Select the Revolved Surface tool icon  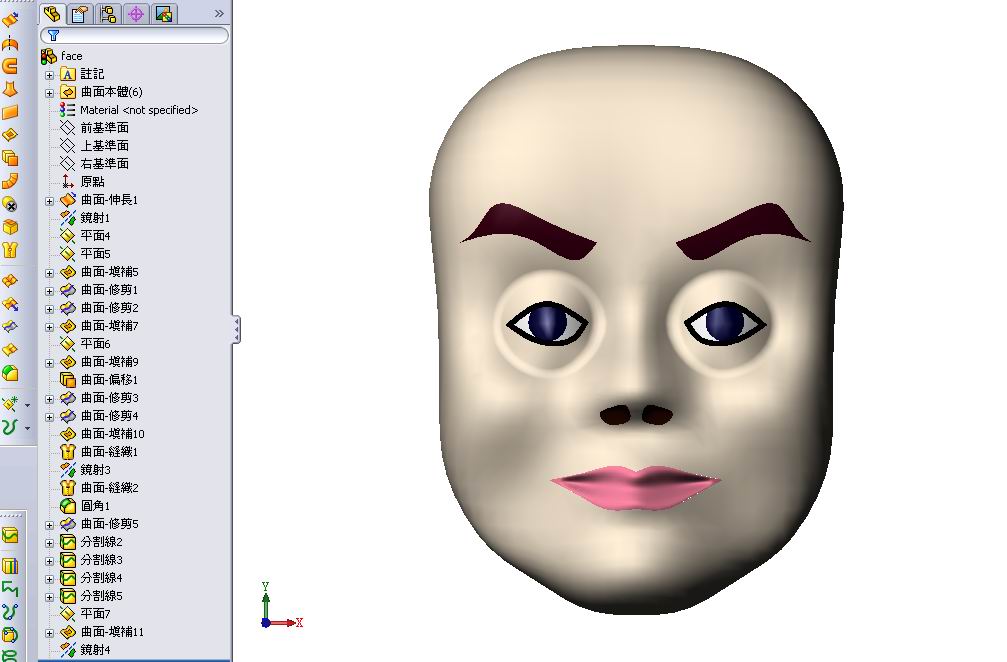[x=12, y=44]
